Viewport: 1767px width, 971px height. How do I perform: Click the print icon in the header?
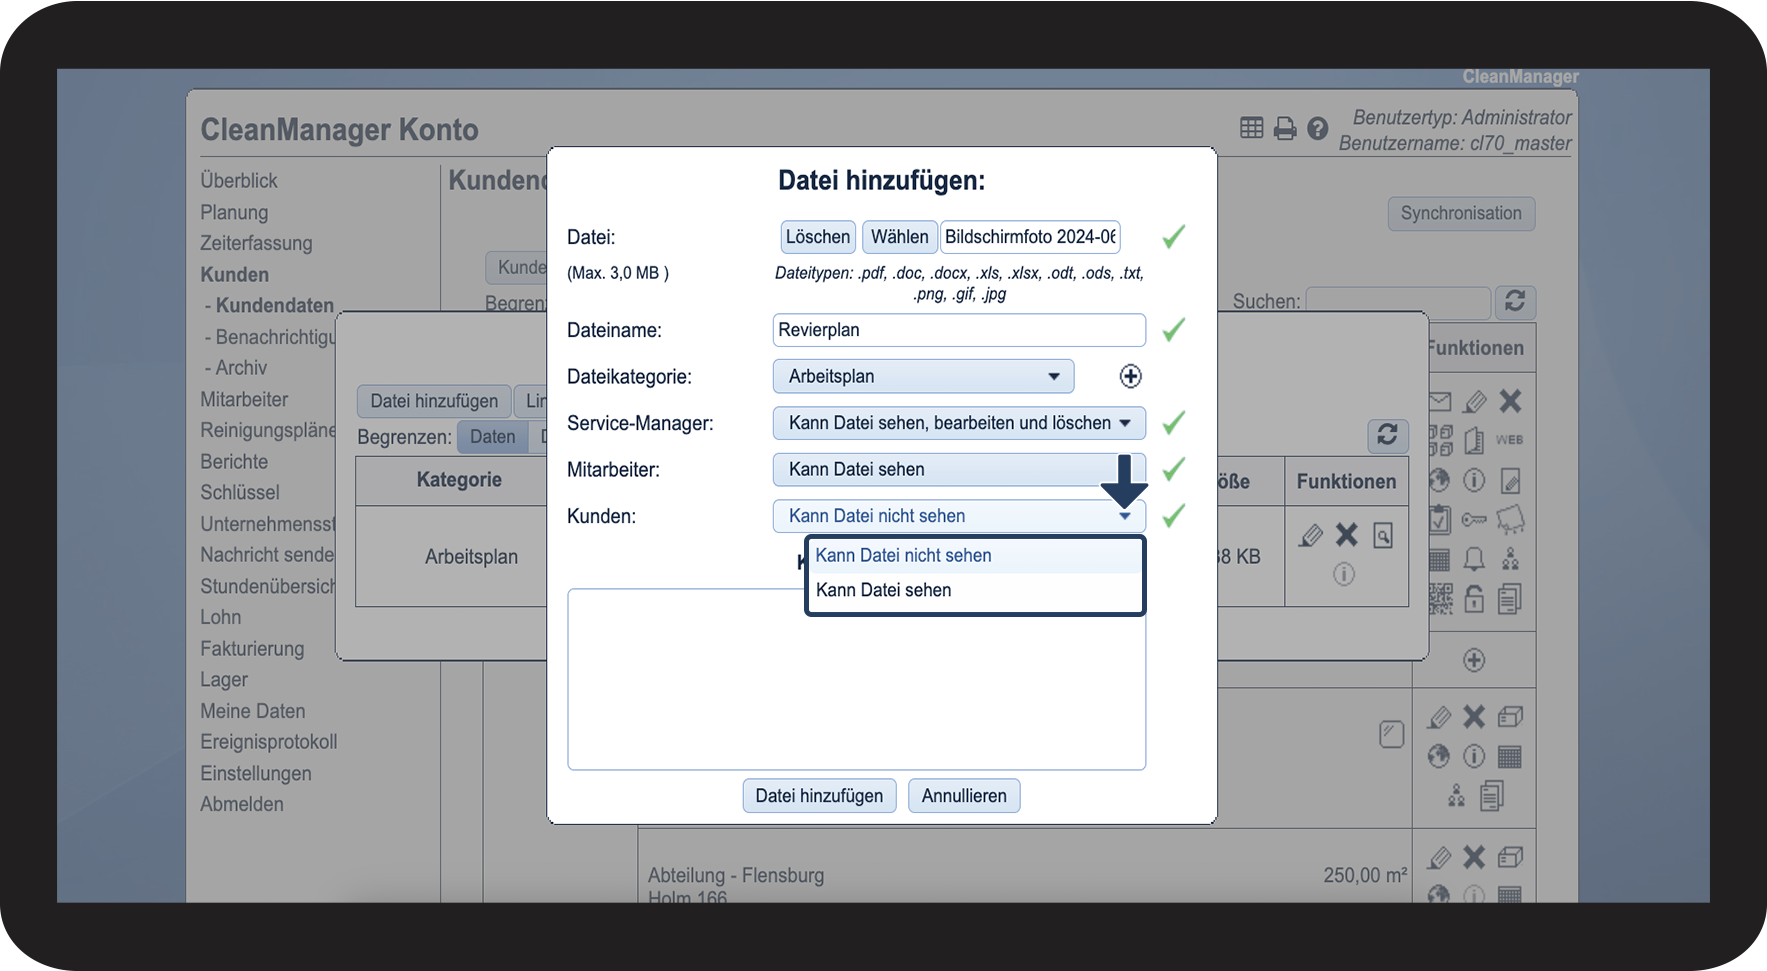click(1285, 128)
